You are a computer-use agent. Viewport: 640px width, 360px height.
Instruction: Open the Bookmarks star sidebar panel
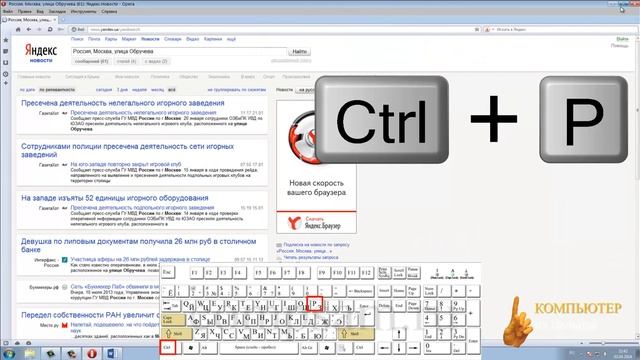tap(6, 40)
